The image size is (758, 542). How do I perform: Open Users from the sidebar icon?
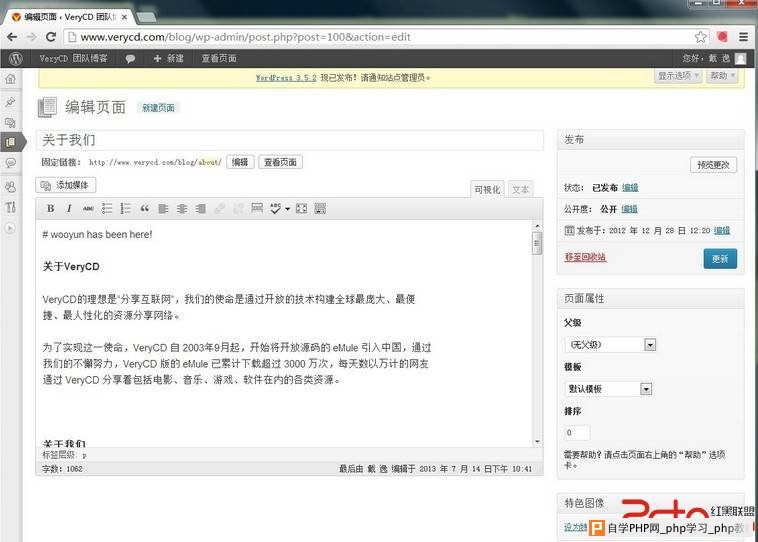(11, 187)
